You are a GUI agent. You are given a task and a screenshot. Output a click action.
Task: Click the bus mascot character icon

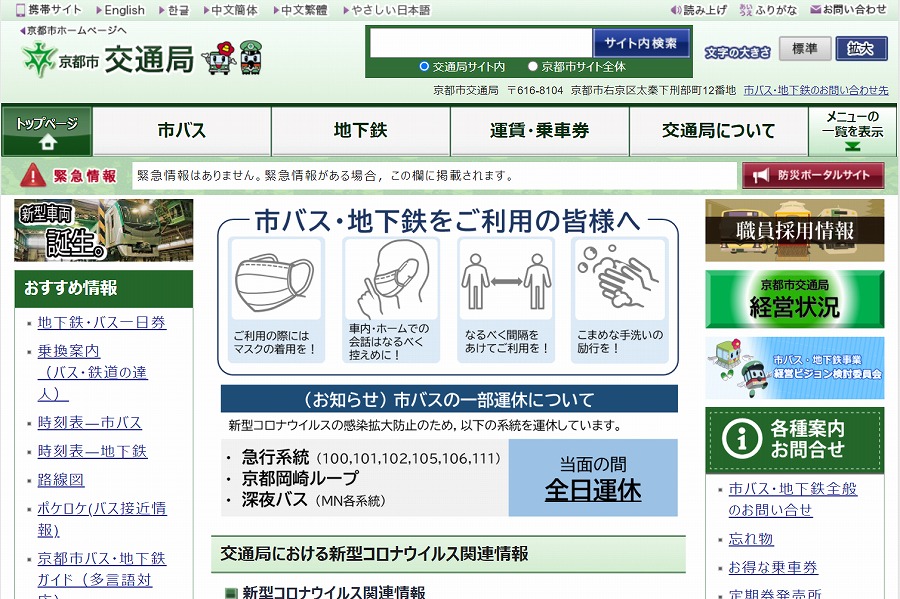pos(219,57)
